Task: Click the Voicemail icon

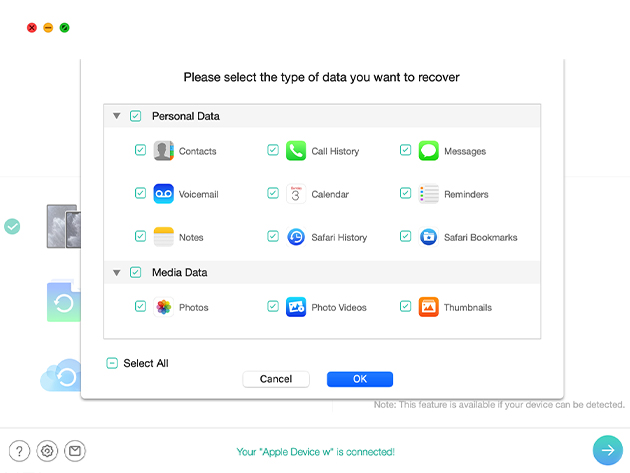Action: tap(164, 194)
